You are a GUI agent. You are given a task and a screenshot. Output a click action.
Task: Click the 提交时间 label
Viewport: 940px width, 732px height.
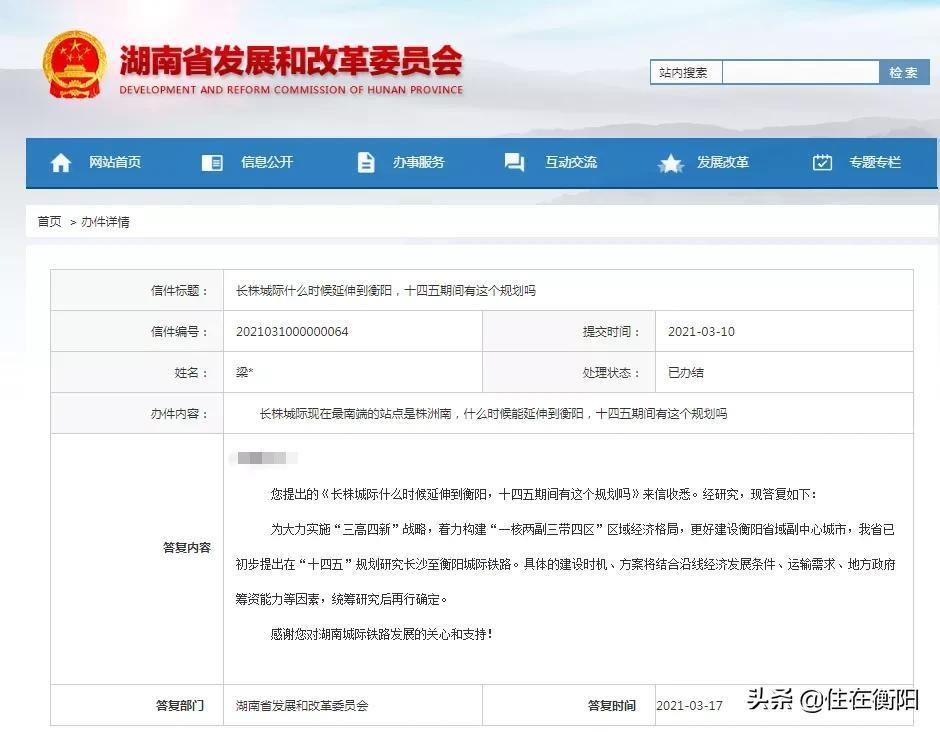[x=611, y=332]
